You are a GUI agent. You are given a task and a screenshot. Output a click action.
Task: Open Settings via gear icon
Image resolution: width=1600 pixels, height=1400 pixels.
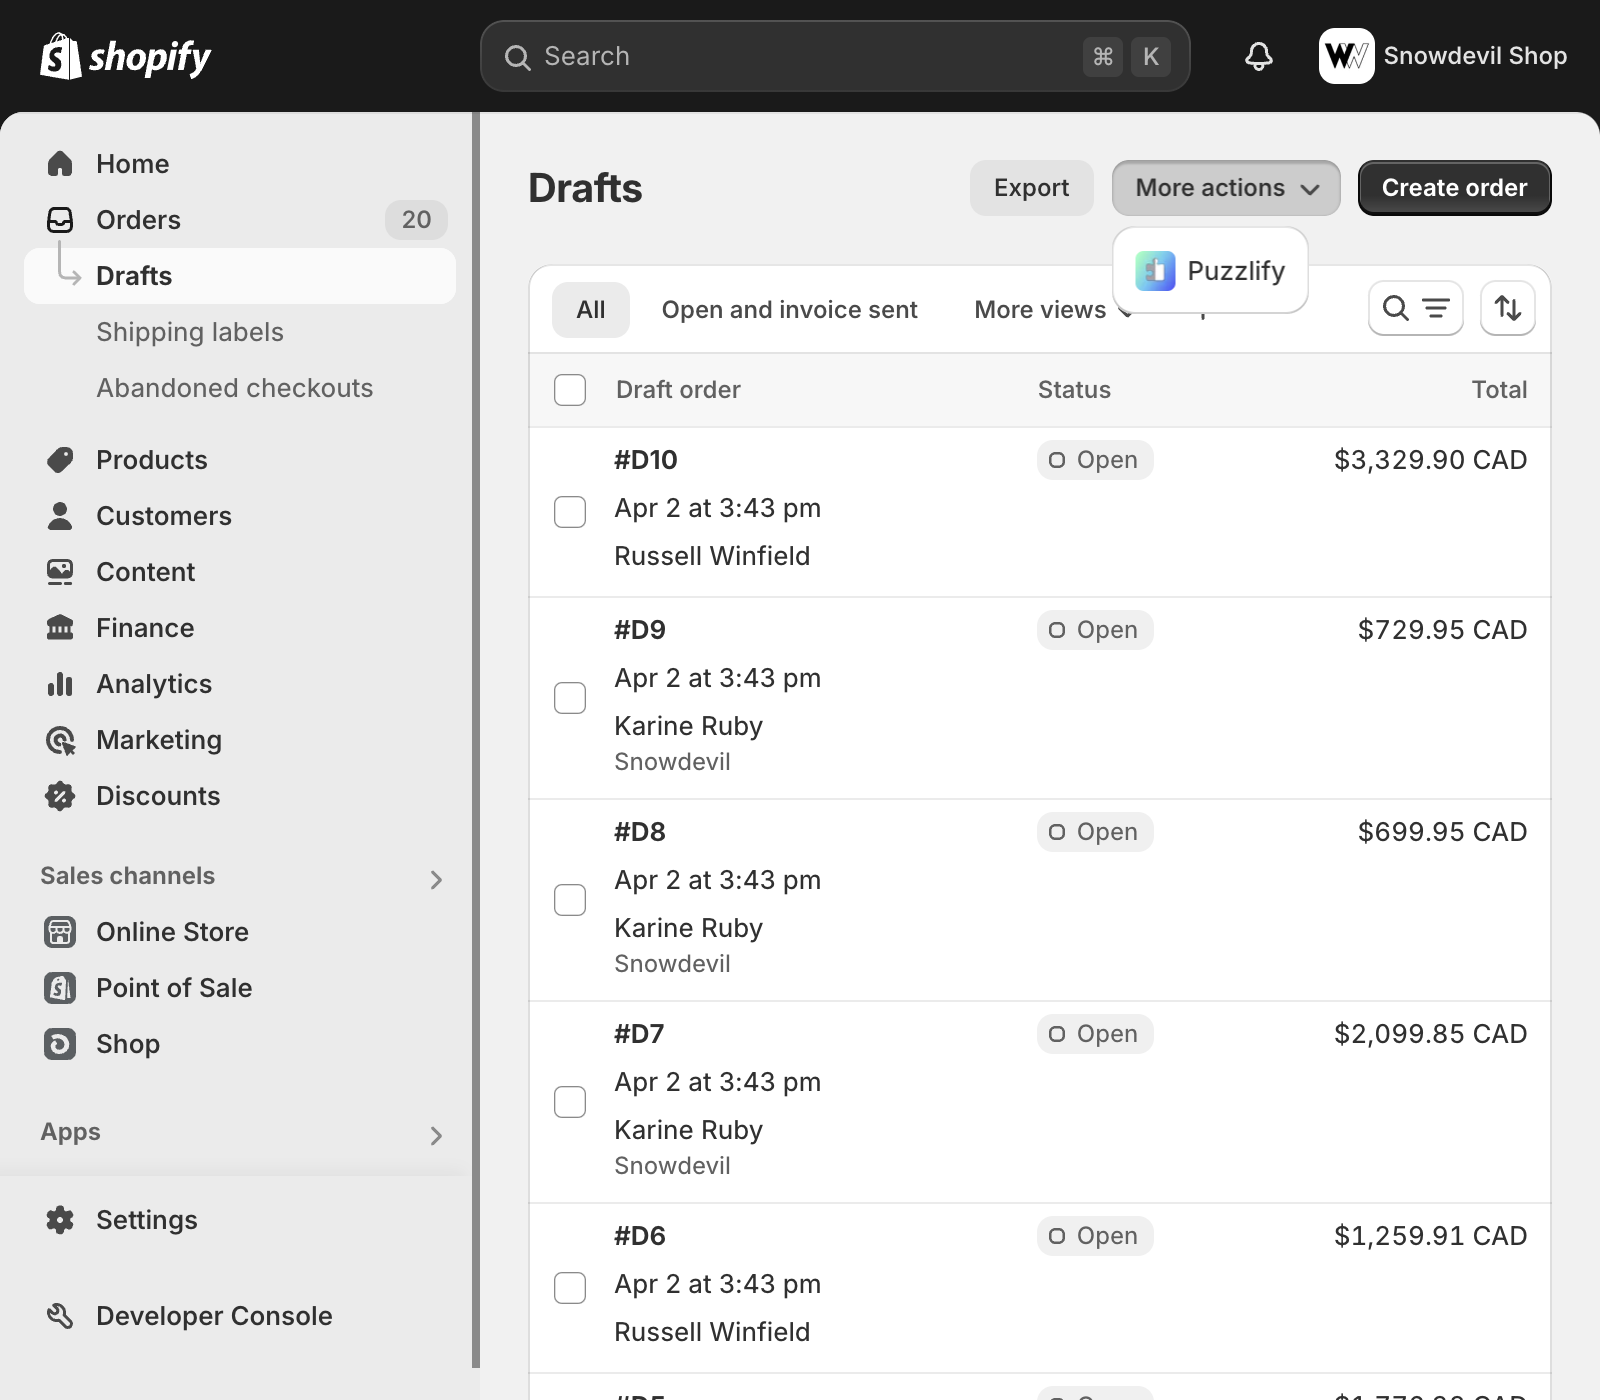pyautogui.click(x=60, y=1220)
